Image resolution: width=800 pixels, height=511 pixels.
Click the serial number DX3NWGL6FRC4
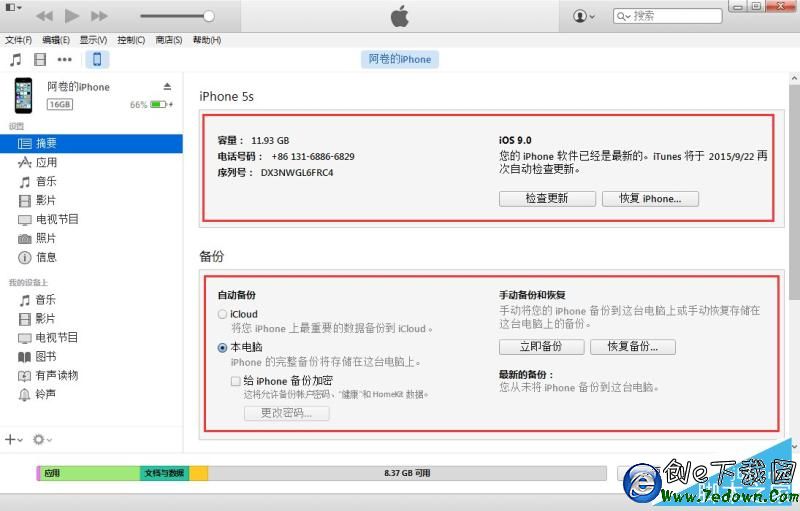pos(297,173)
